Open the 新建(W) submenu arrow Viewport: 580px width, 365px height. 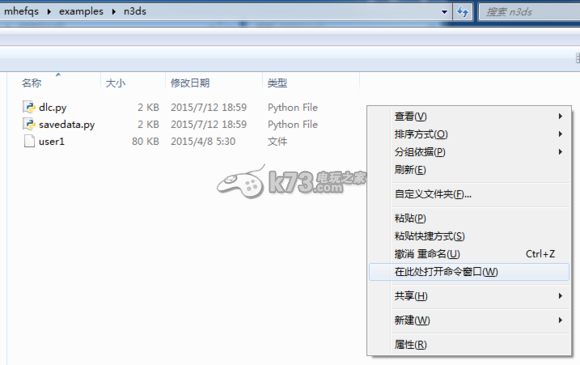tap(560, 320)
